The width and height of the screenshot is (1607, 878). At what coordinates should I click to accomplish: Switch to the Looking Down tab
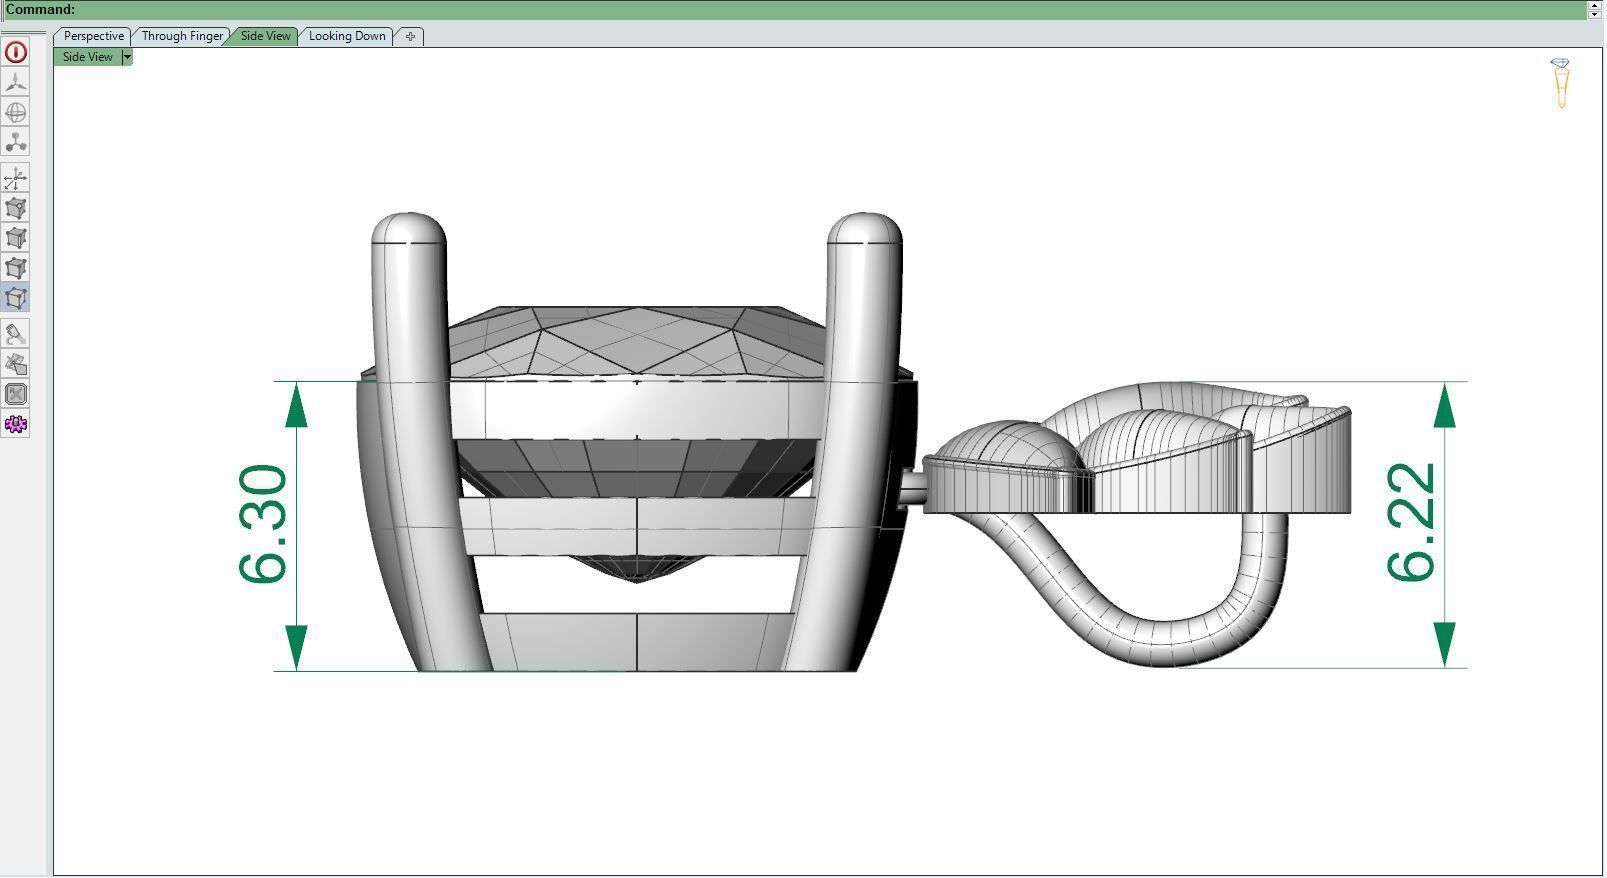coord(347,36)
